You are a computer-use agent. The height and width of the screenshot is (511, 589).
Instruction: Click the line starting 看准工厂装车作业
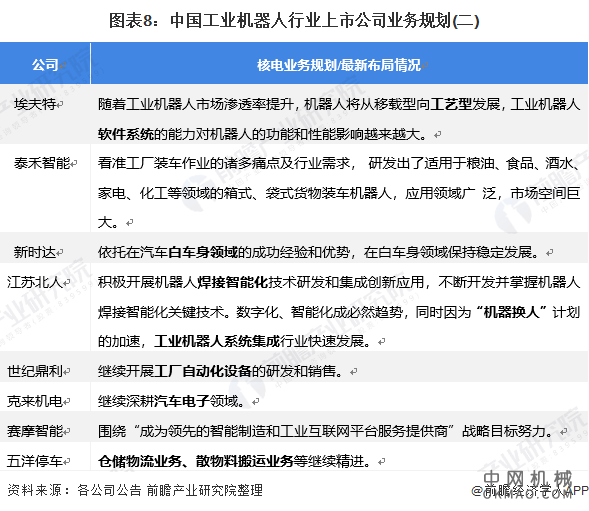pos(339,163)
